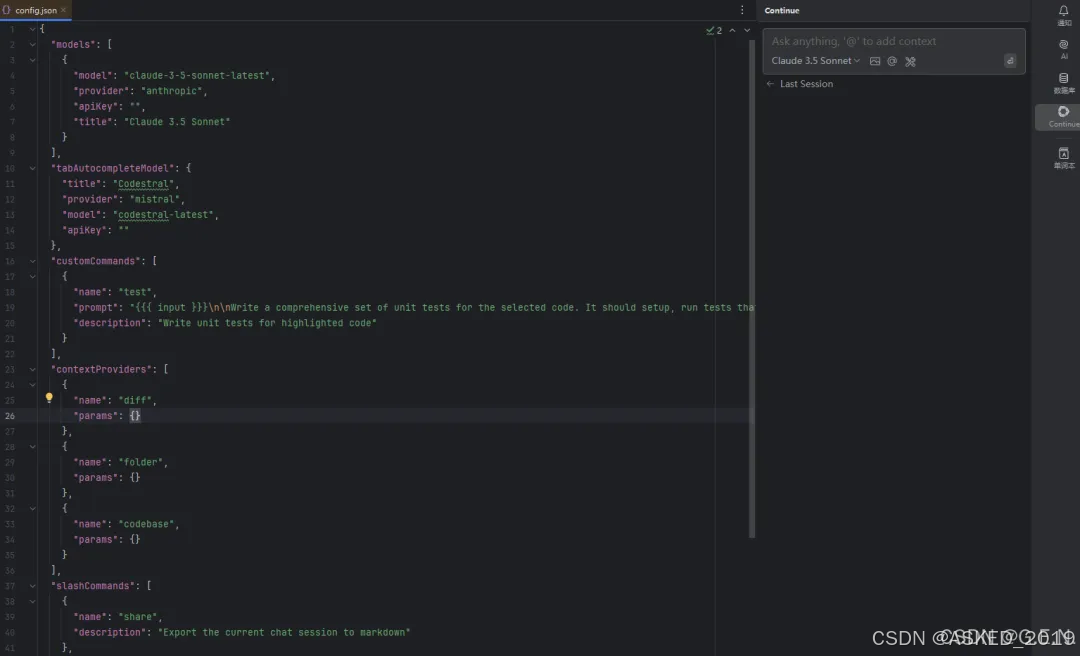The image size is (1080, 656).
Task: Click the "test" name value
Action: click(x=135, y=292)
